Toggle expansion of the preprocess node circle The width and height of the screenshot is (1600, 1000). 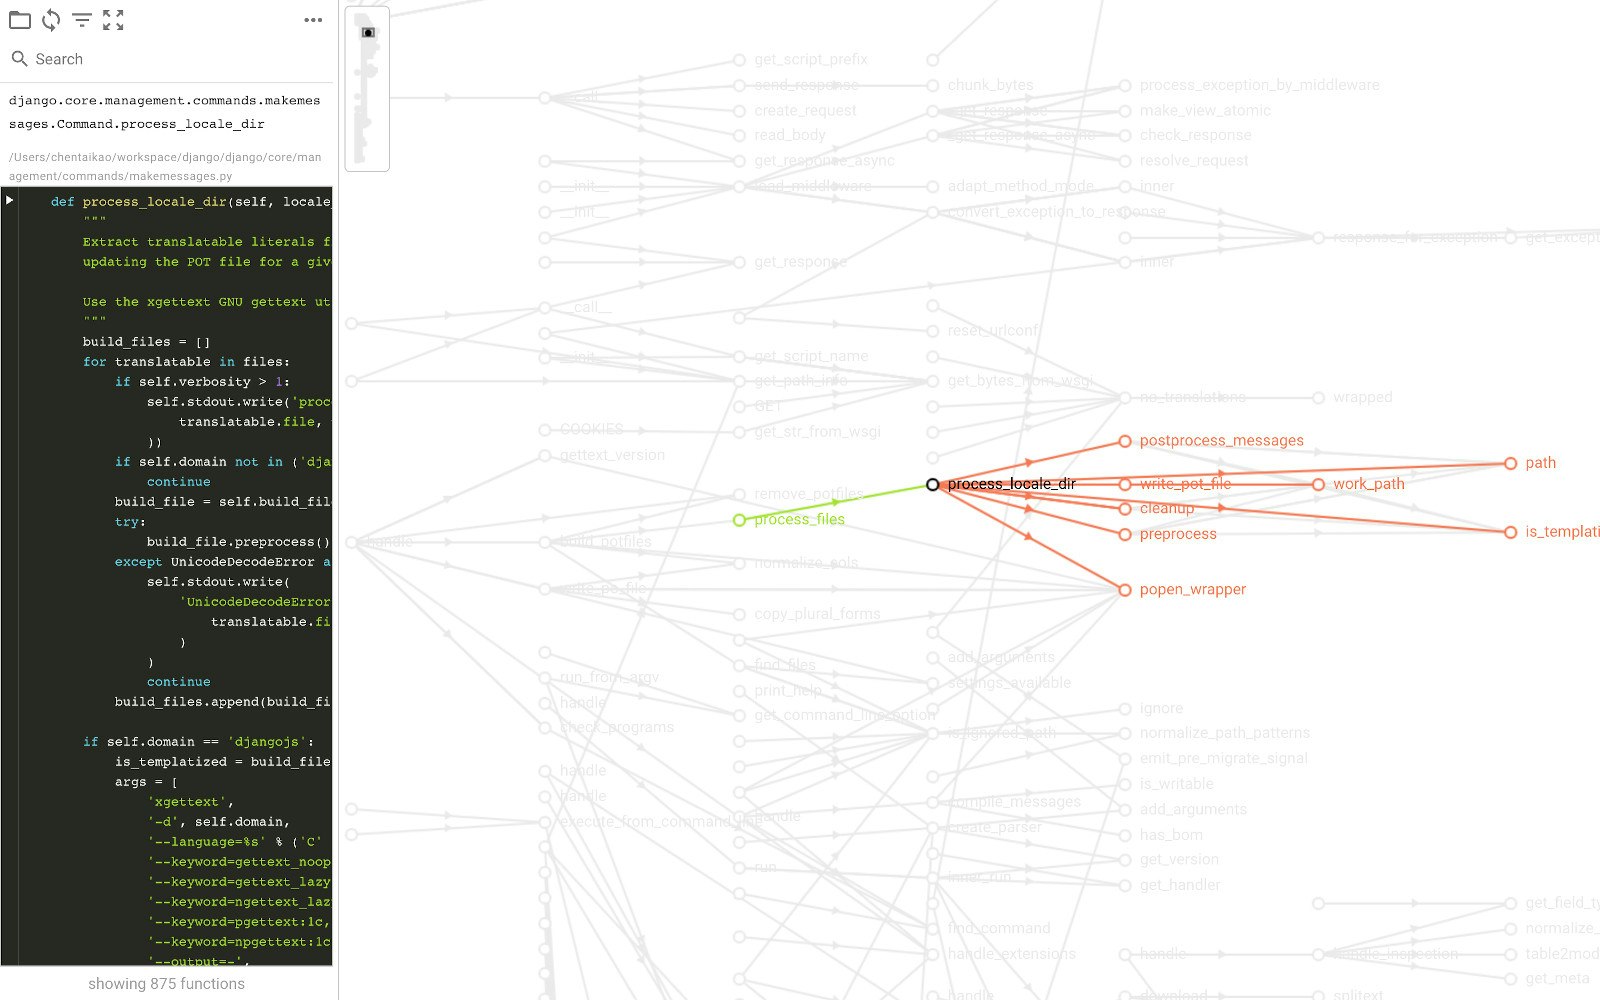(x=1126, y=534)
